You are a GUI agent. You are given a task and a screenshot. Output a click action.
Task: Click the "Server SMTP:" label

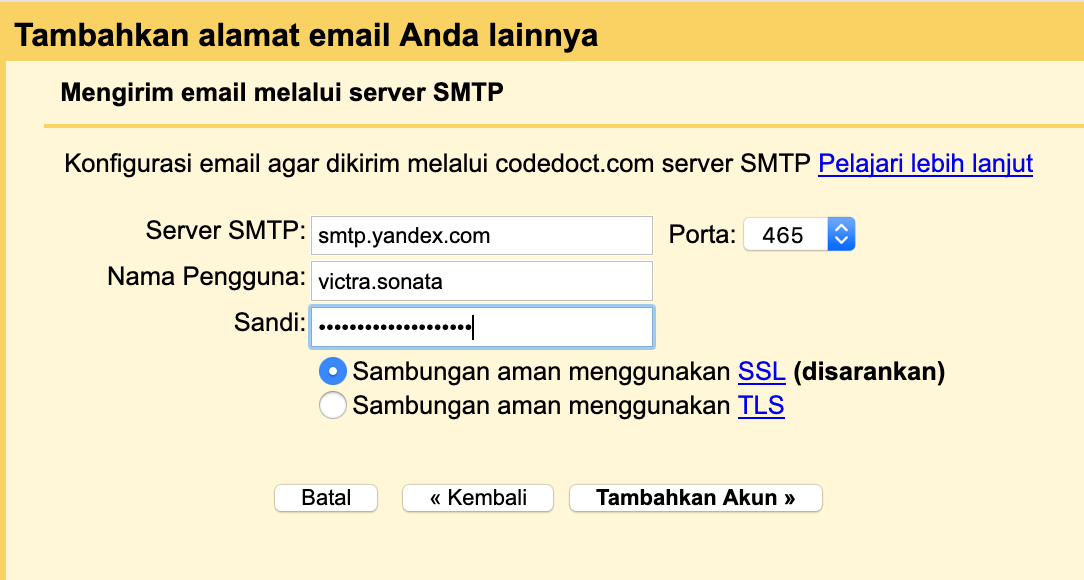point(226,231)
